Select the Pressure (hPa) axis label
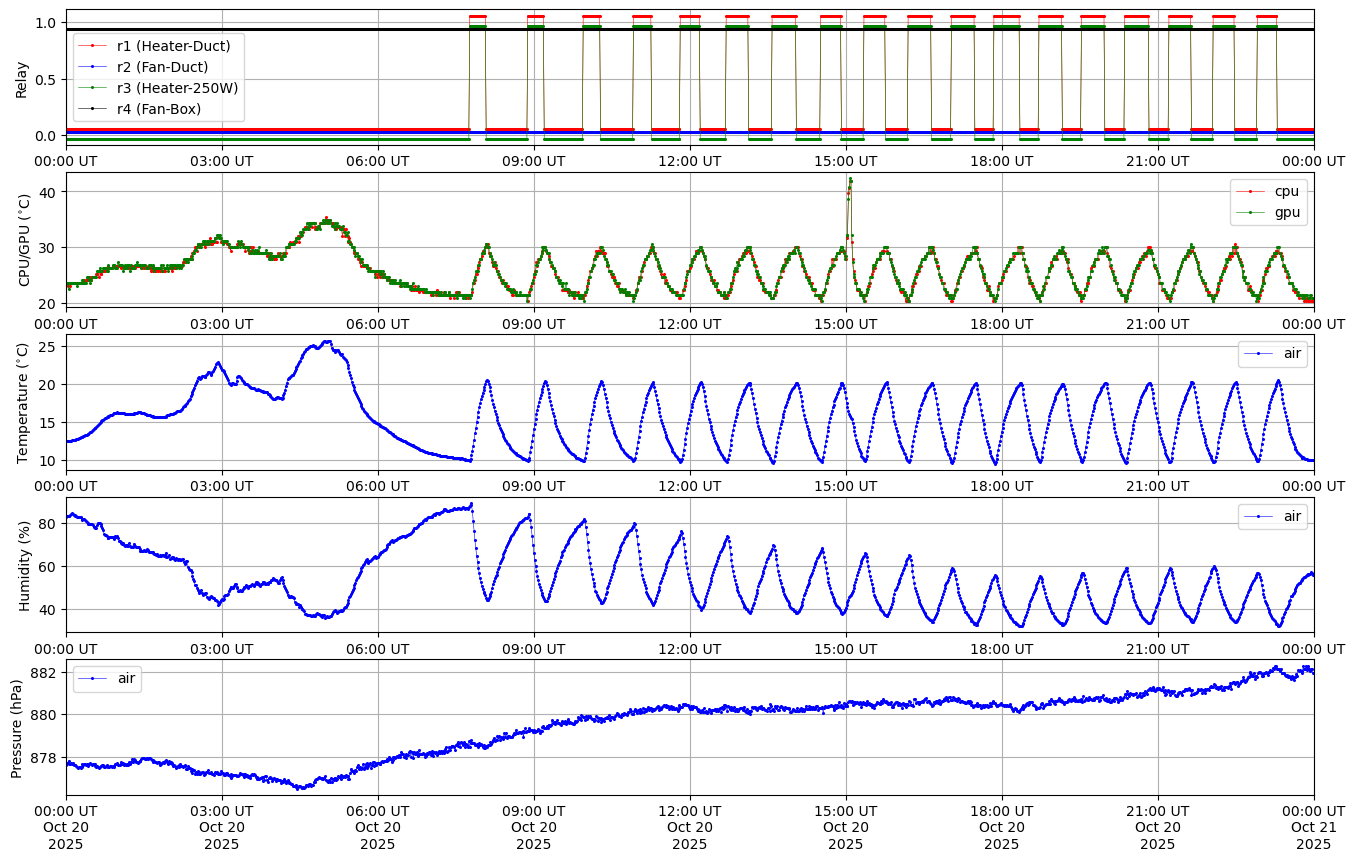The height and width of the screenshot is (861, 1355). [x=16, y=727]
